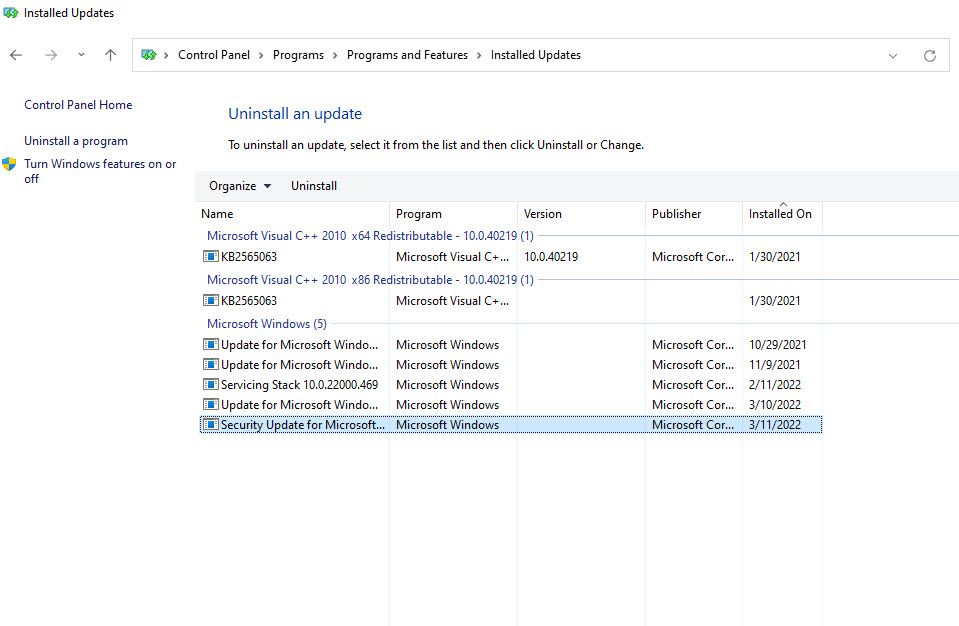Click the Control Panel Home link

click(x=77, y=105)
